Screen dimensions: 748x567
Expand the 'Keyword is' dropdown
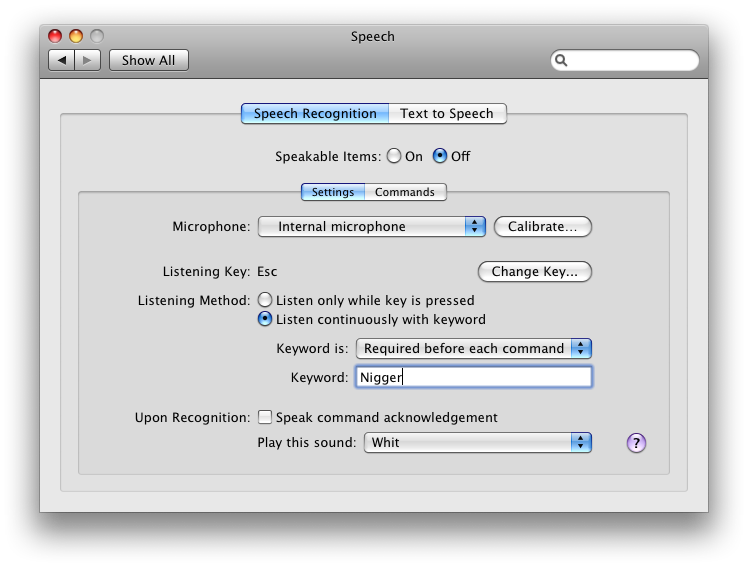pyautogui.click(x=474, y=348)
